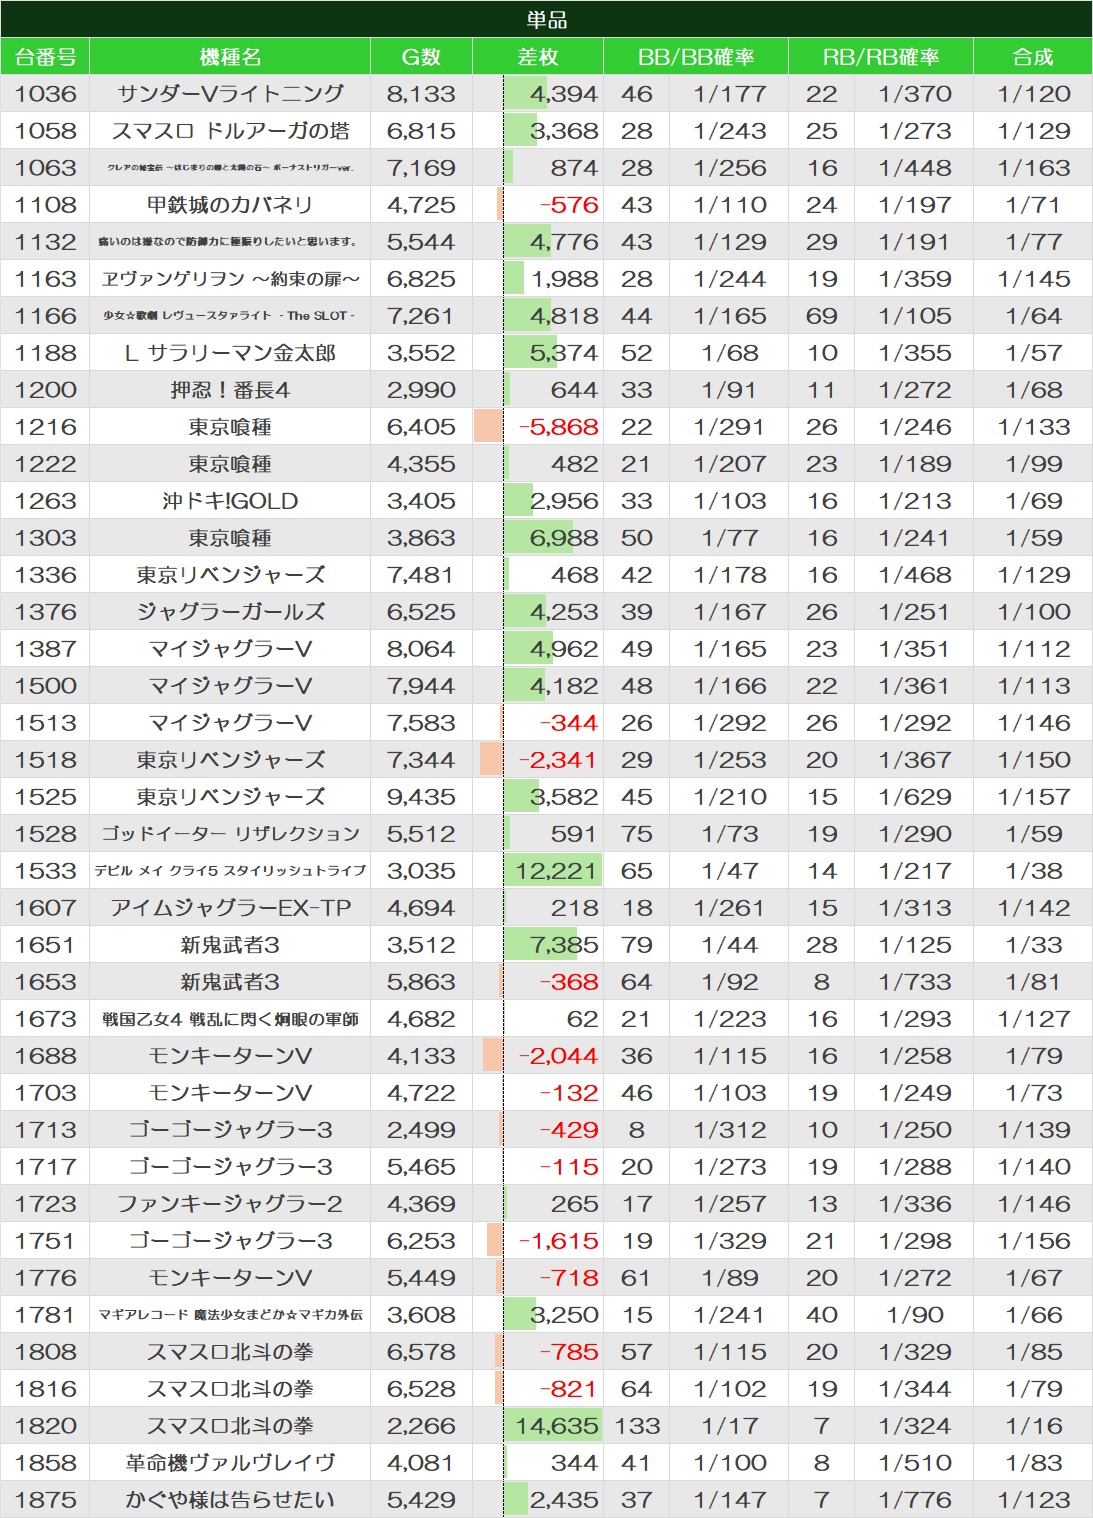Select BB probability 1/177
The height and width of the screenshot is (1518, 1093).
click(x=730, y=94)
